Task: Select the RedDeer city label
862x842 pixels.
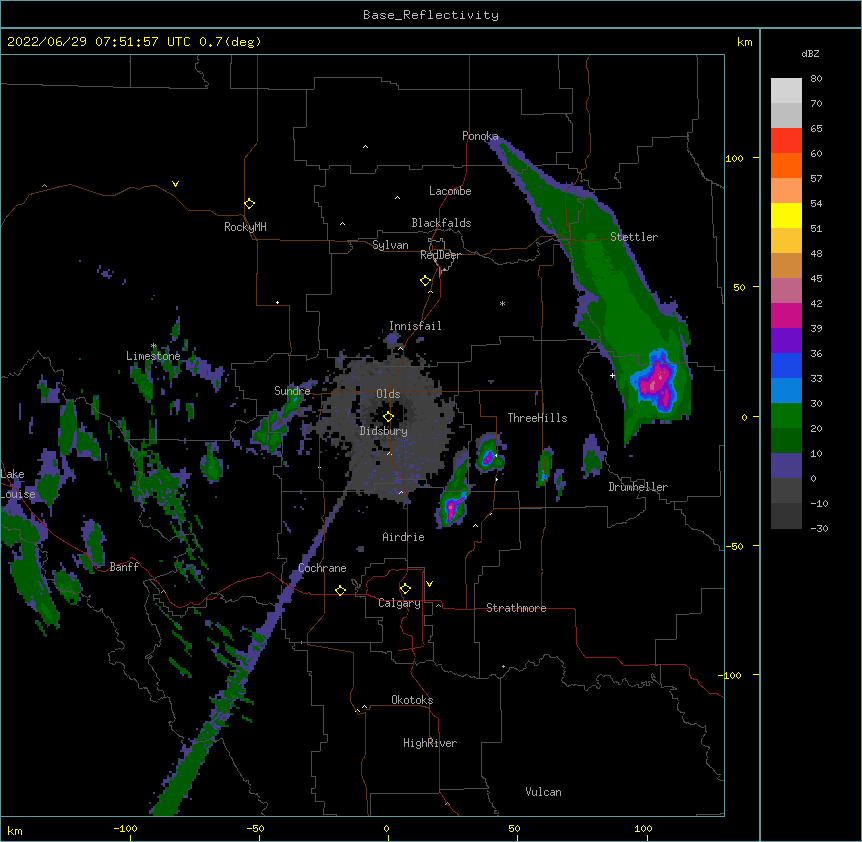Action: click(440, 255)
